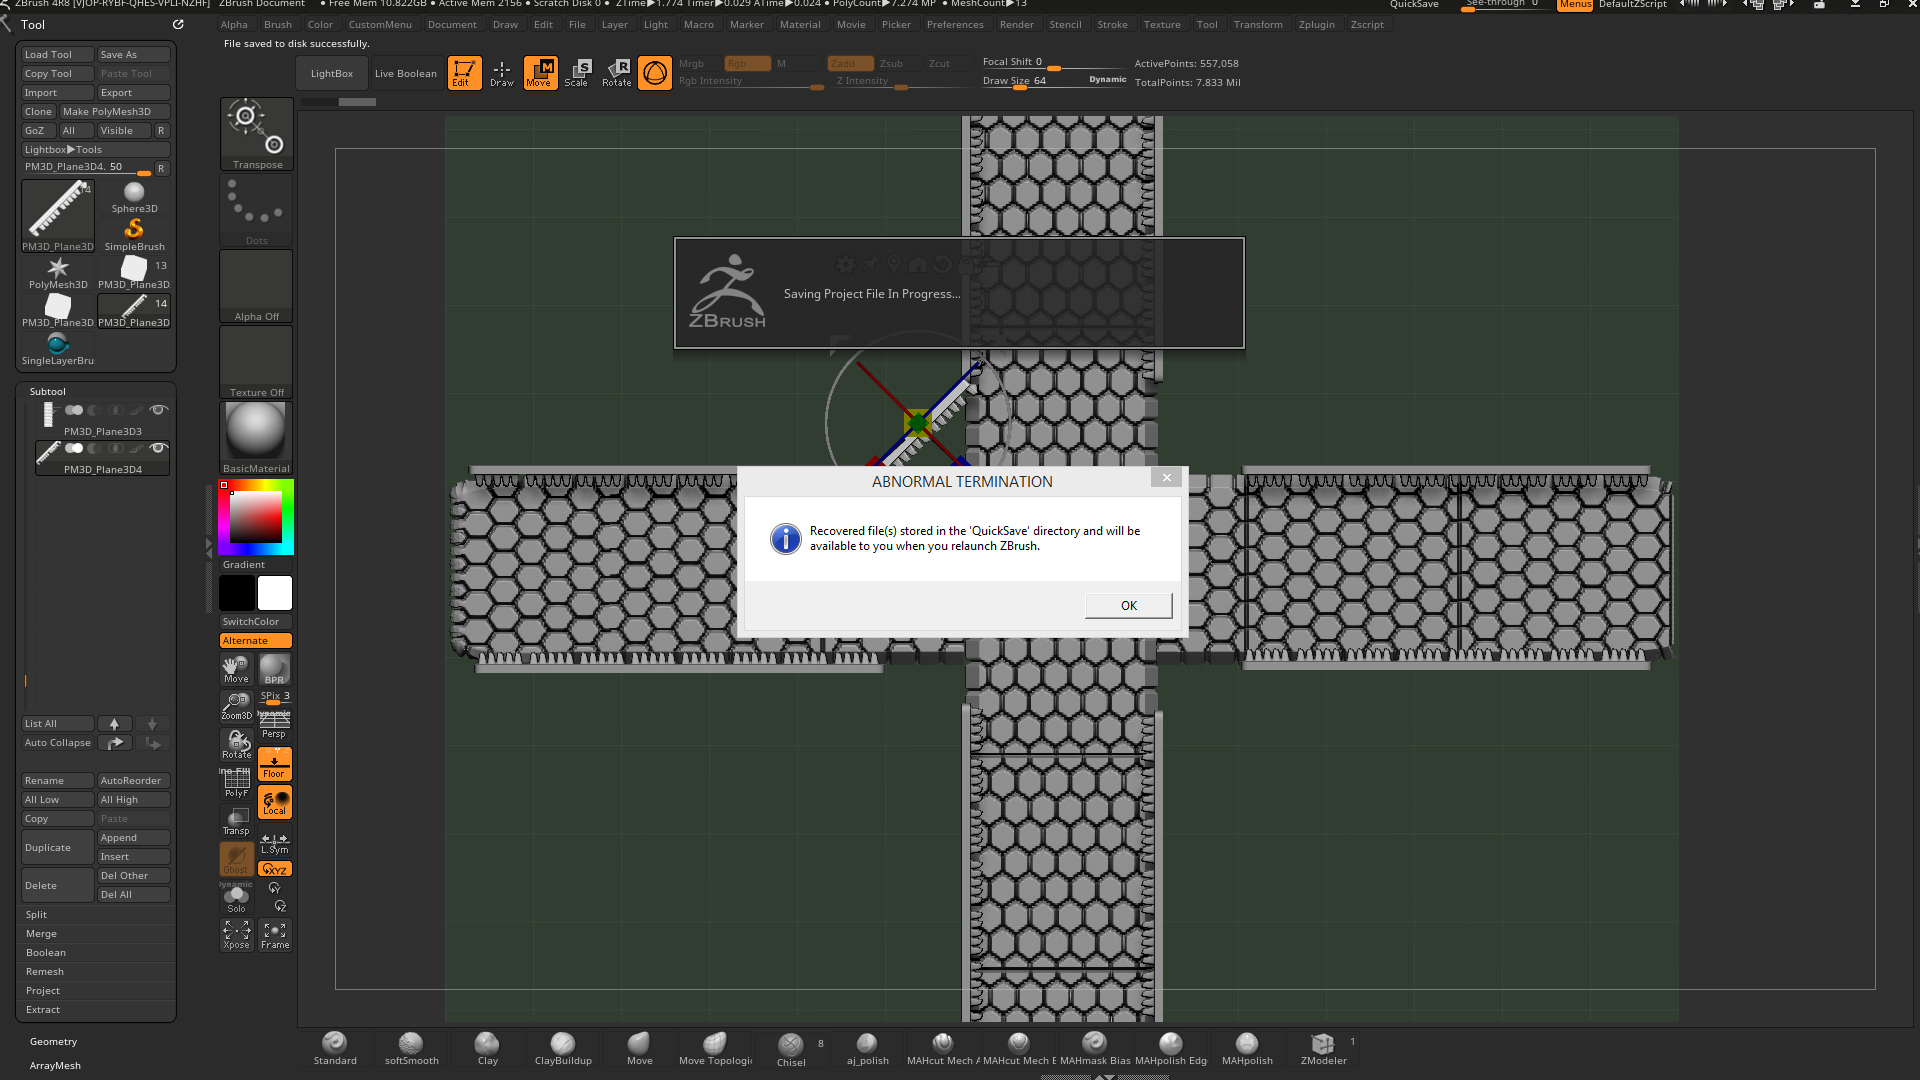Close the Abnormal Termination dialog

pos(1166,478)
